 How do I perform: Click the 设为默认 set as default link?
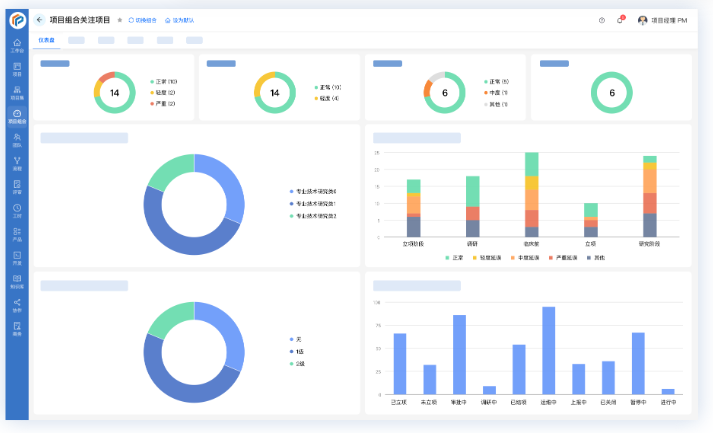pyautogui.click(x=181, y=20)
